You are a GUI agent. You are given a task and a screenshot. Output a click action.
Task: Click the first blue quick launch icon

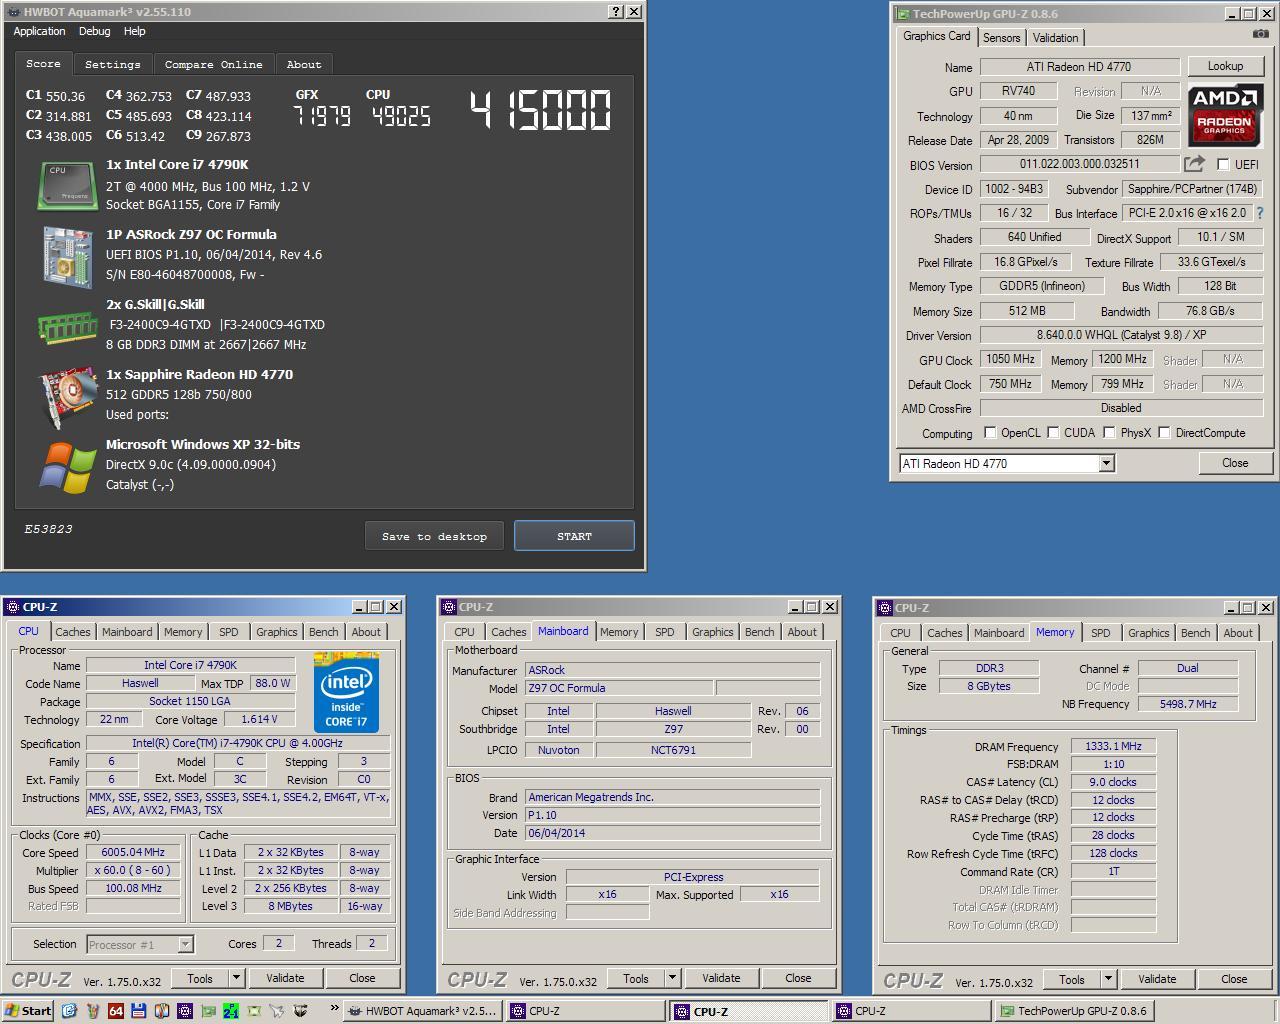point(69,1011)
